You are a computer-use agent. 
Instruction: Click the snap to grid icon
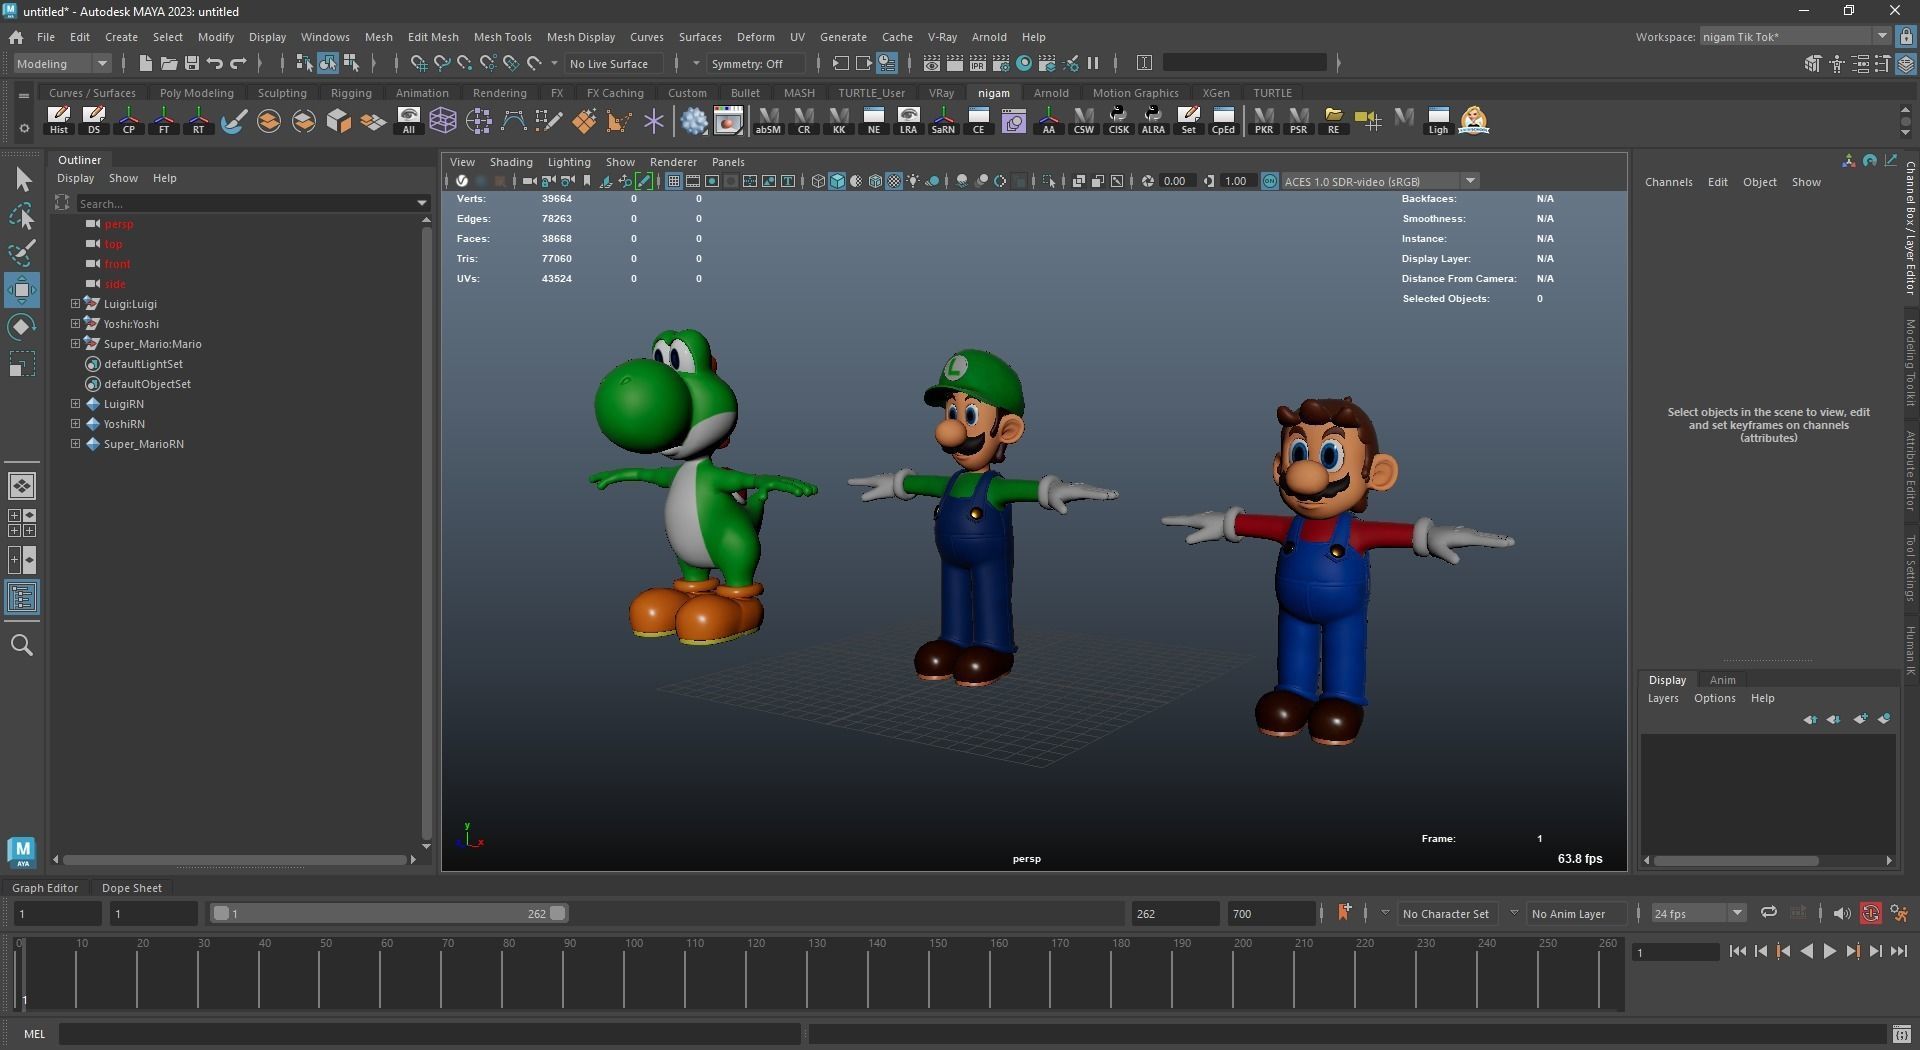click(x=418, y=63)
